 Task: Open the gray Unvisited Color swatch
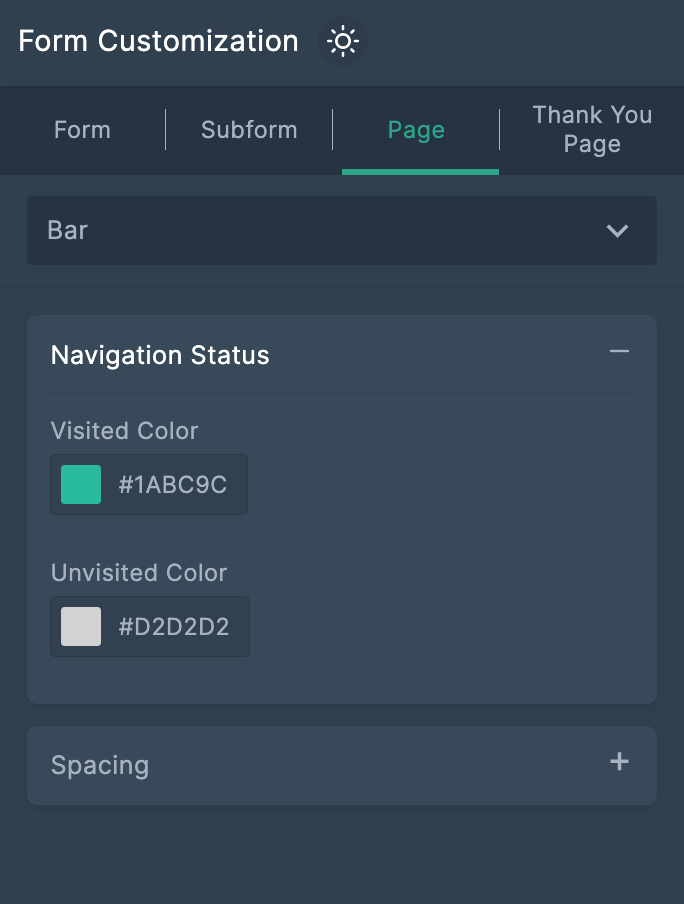(x=81, y=627)
